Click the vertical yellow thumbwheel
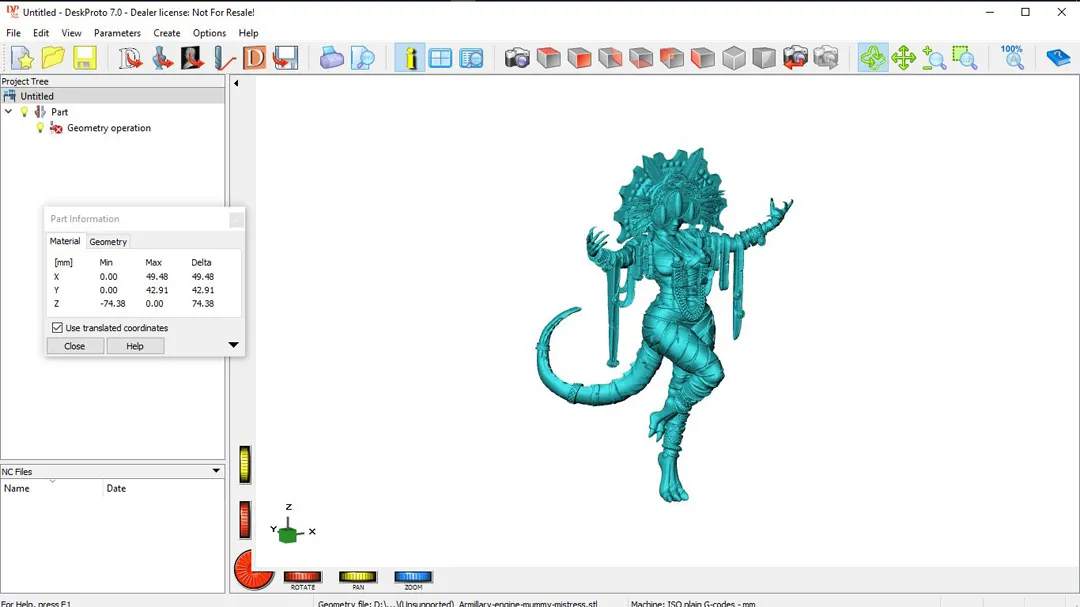 (x=245, y=464)
